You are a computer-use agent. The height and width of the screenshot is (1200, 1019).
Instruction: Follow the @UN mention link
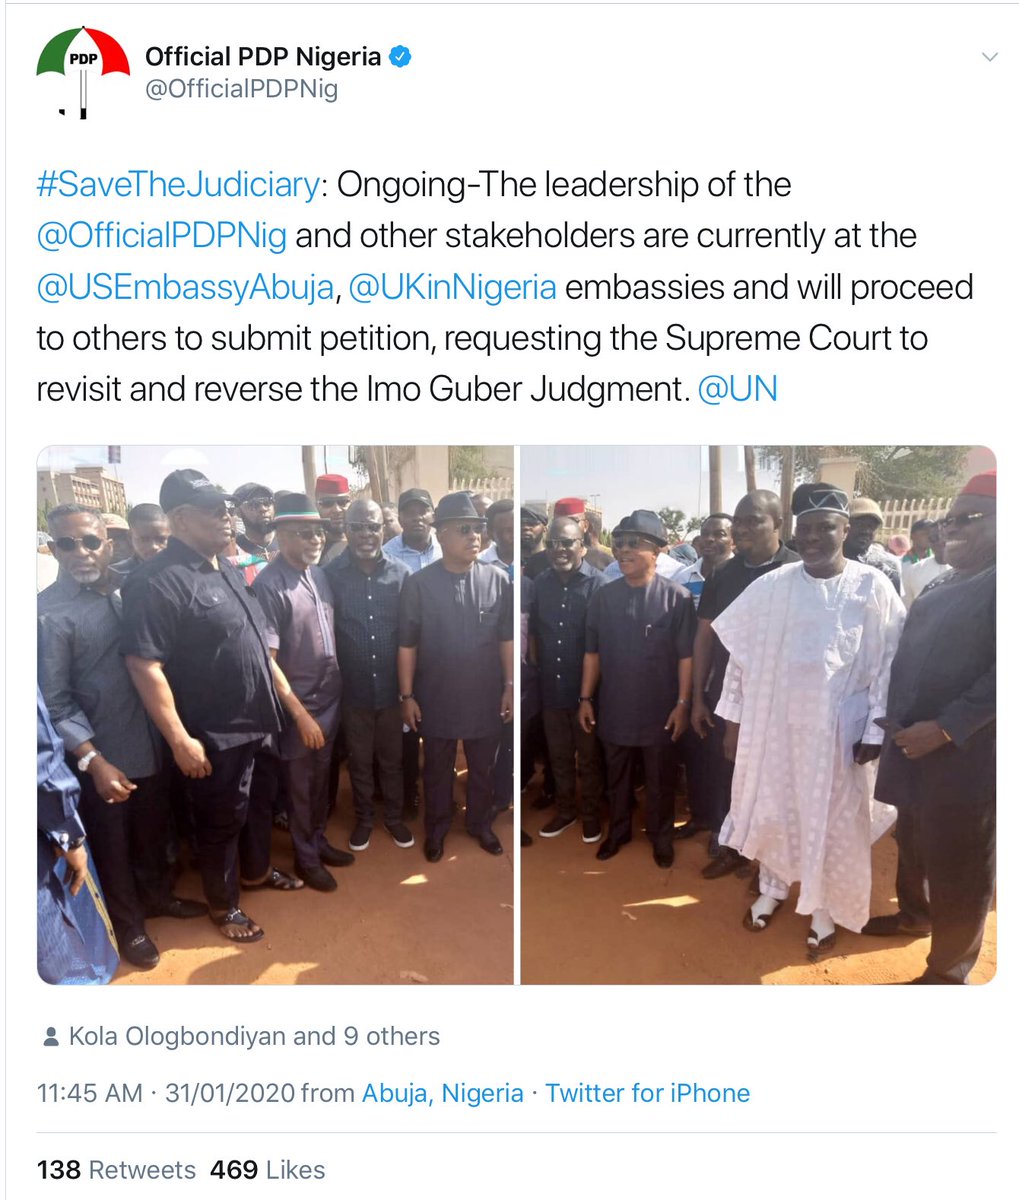[737, 389]
